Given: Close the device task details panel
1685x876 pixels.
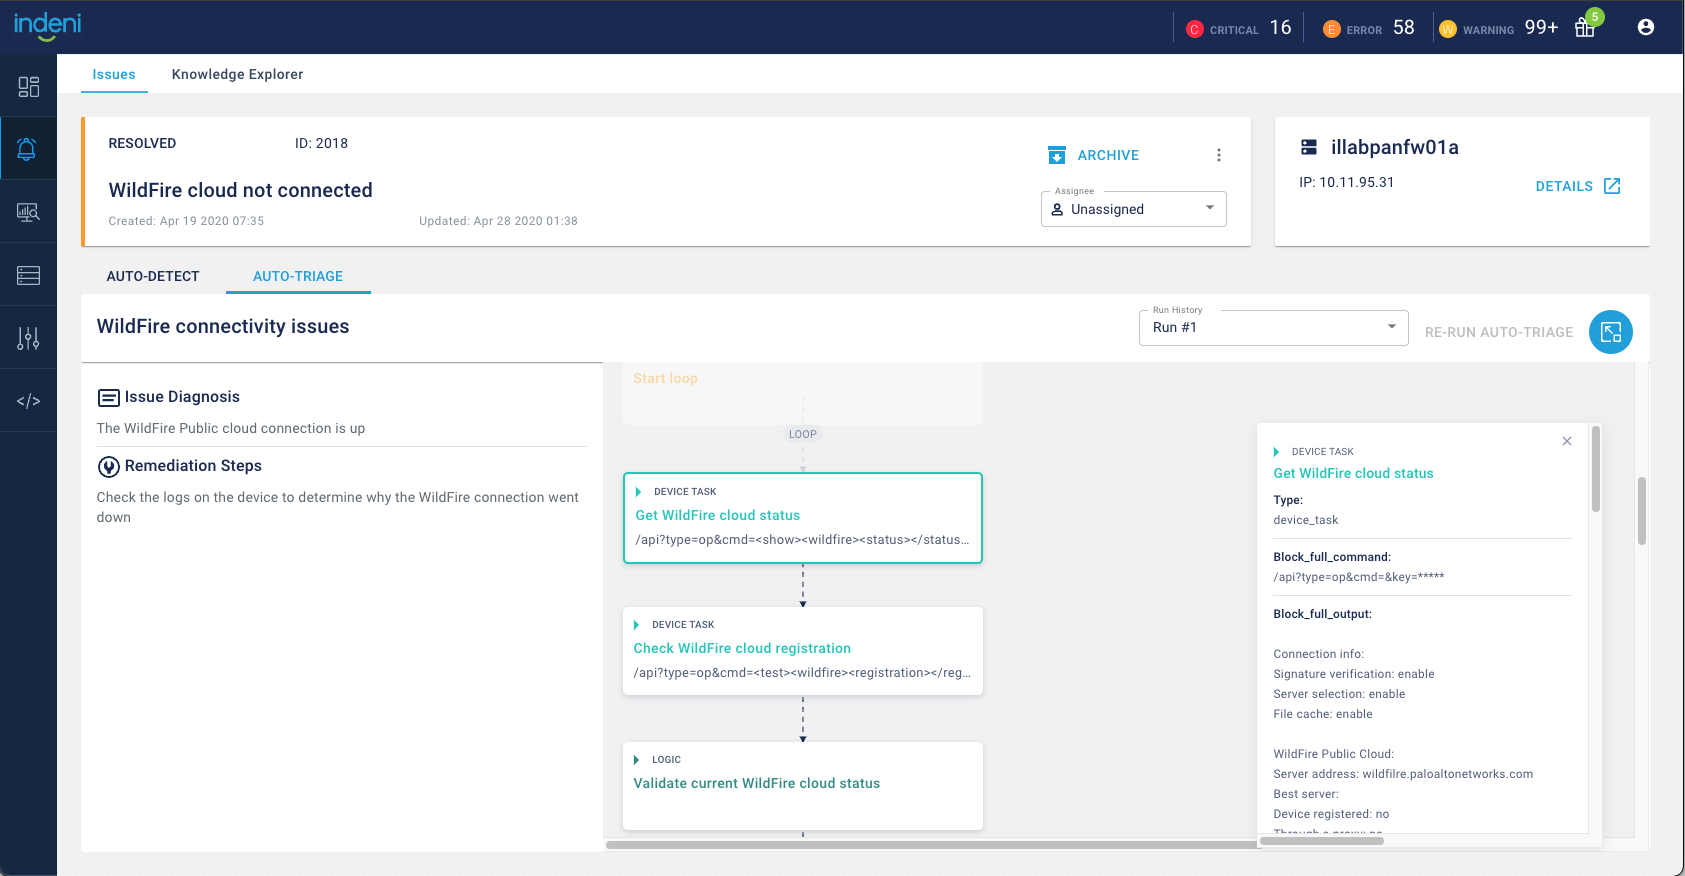Looking at the screenshot, I should (x=1567, y=441).
